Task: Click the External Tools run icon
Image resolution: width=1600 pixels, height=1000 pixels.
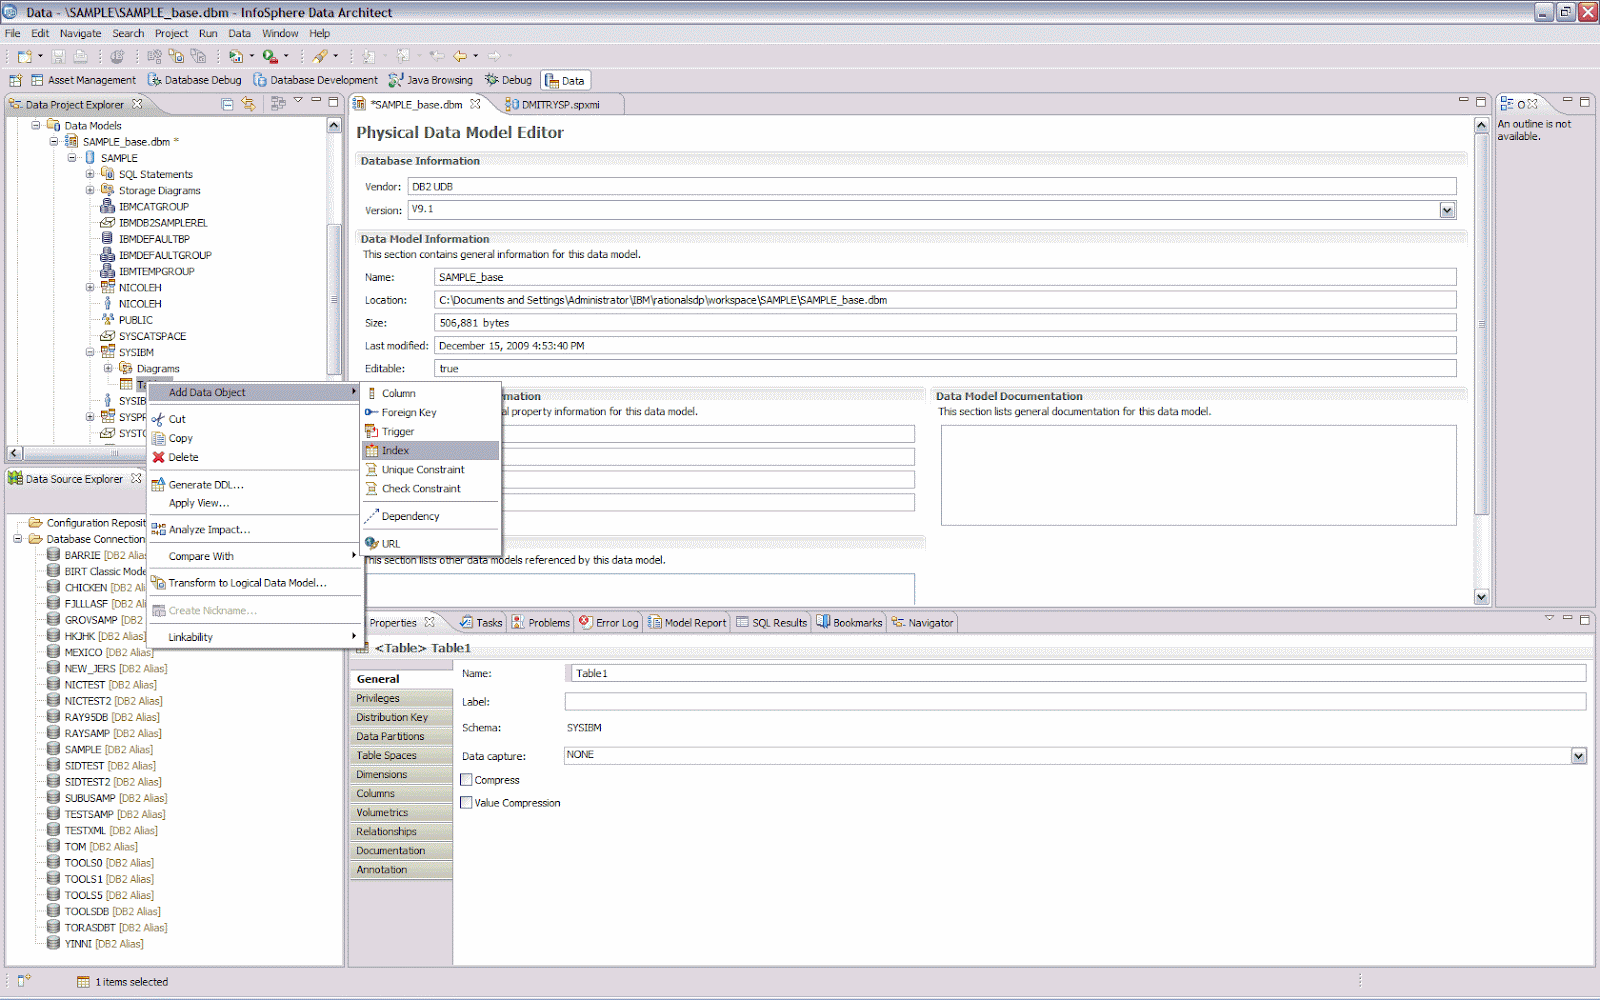Action: click(270, 57)
